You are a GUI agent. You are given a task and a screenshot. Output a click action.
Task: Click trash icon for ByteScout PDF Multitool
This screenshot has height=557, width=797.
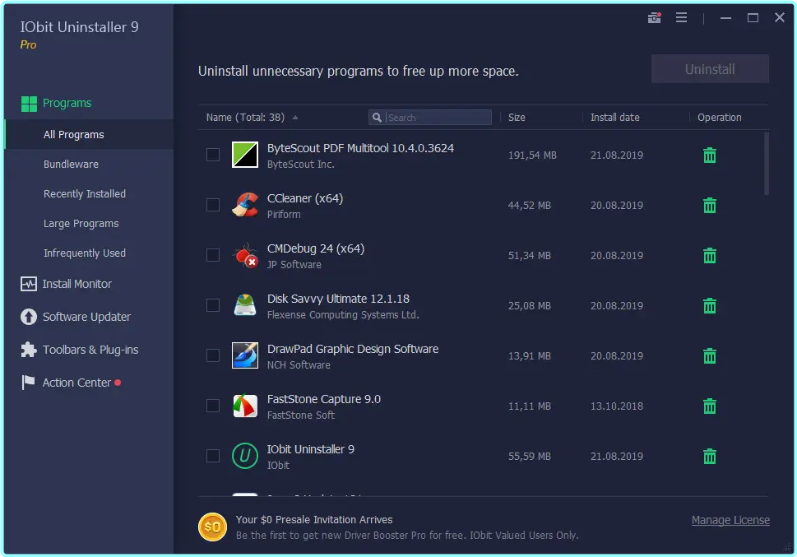(x=710, y=155)
